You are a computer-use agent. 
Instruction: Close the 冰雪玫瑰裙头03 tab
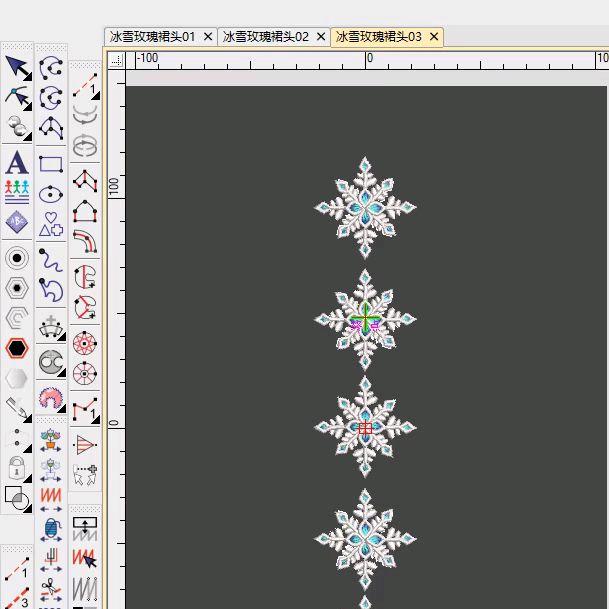[435, 37]
